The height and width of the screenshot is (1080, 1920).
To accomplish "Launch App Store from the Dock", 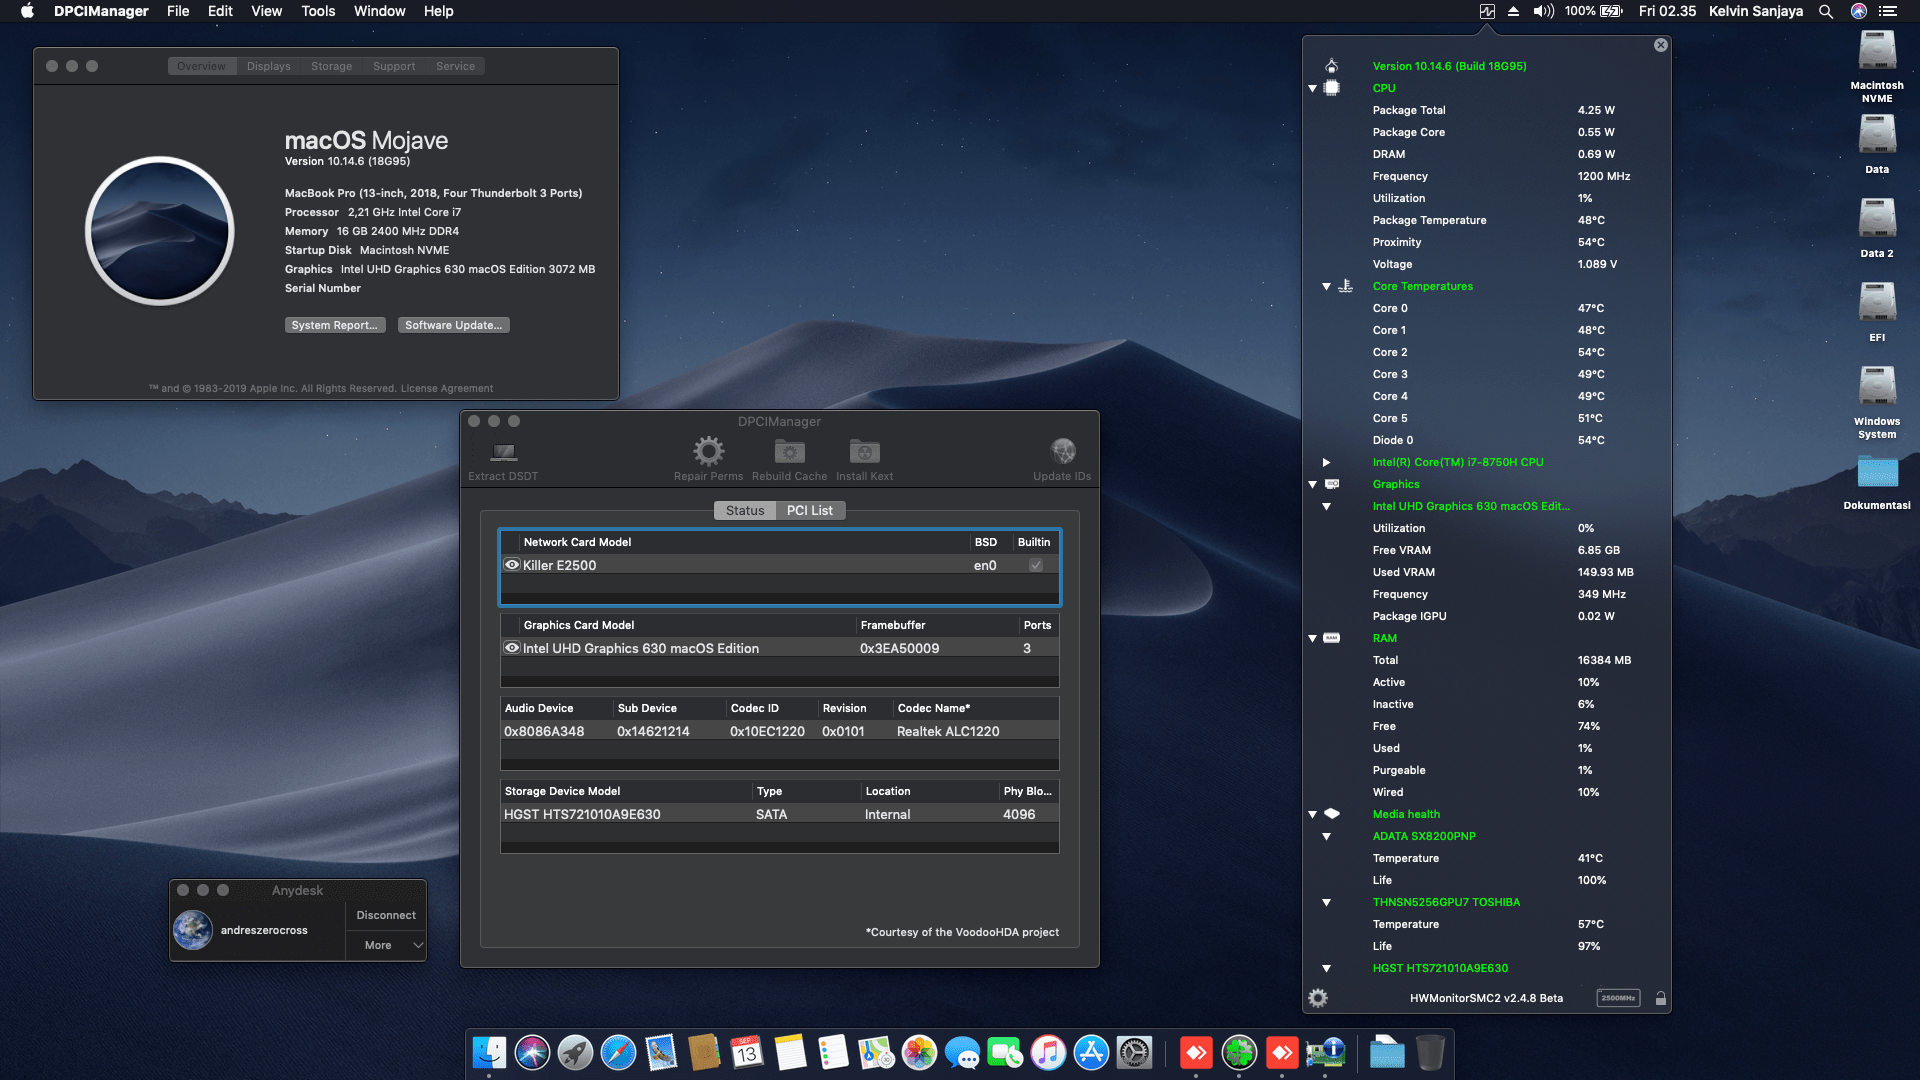I will (x=1089, y=1052).
